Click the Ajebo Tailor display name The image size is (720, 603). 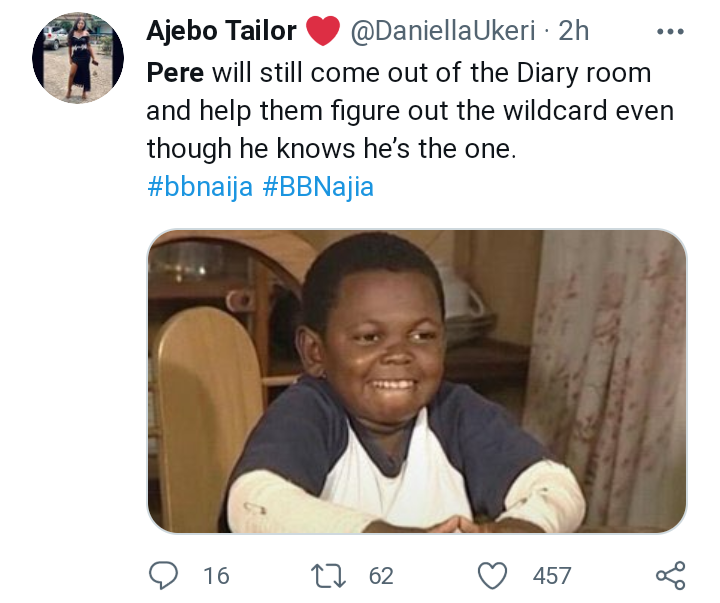pos(221,31)
